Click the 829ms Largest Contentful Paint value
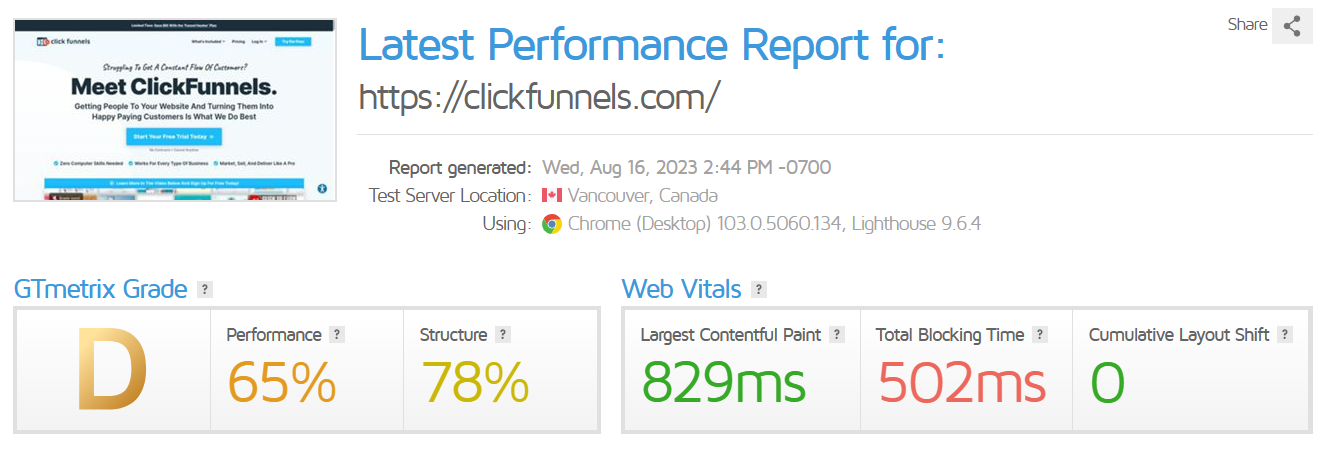Screen dimensions: 1326x453 point(723,382)
